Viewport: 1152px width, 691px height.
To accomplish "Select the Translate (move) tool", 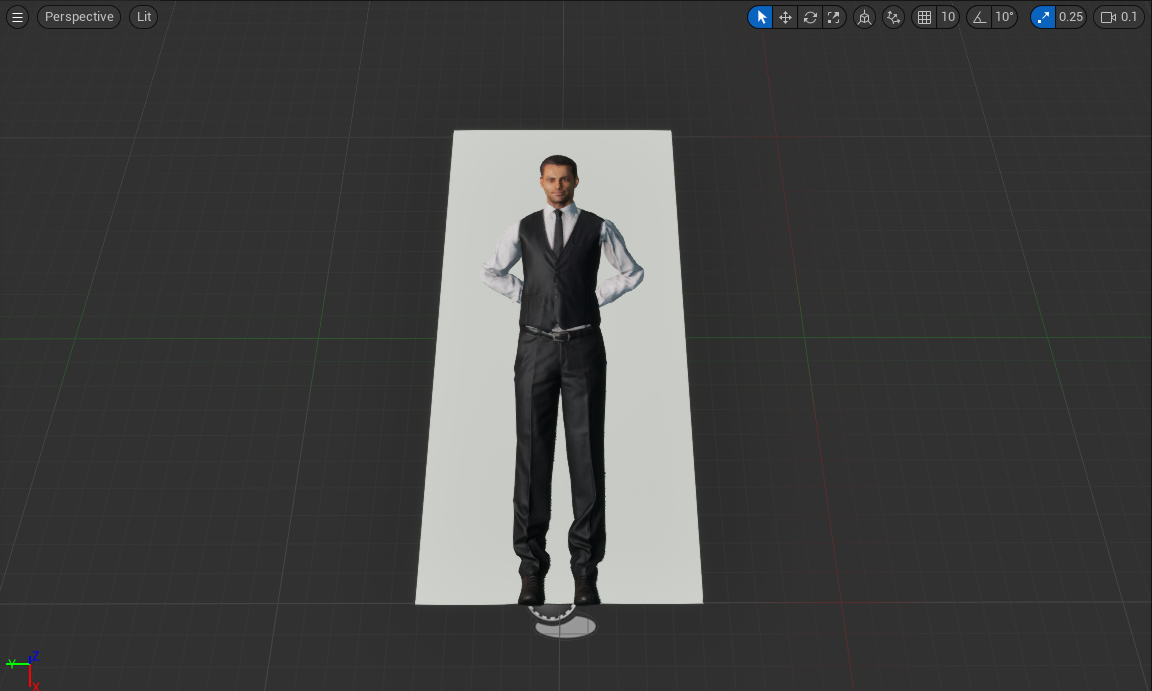I will click(x=785, y=17).
